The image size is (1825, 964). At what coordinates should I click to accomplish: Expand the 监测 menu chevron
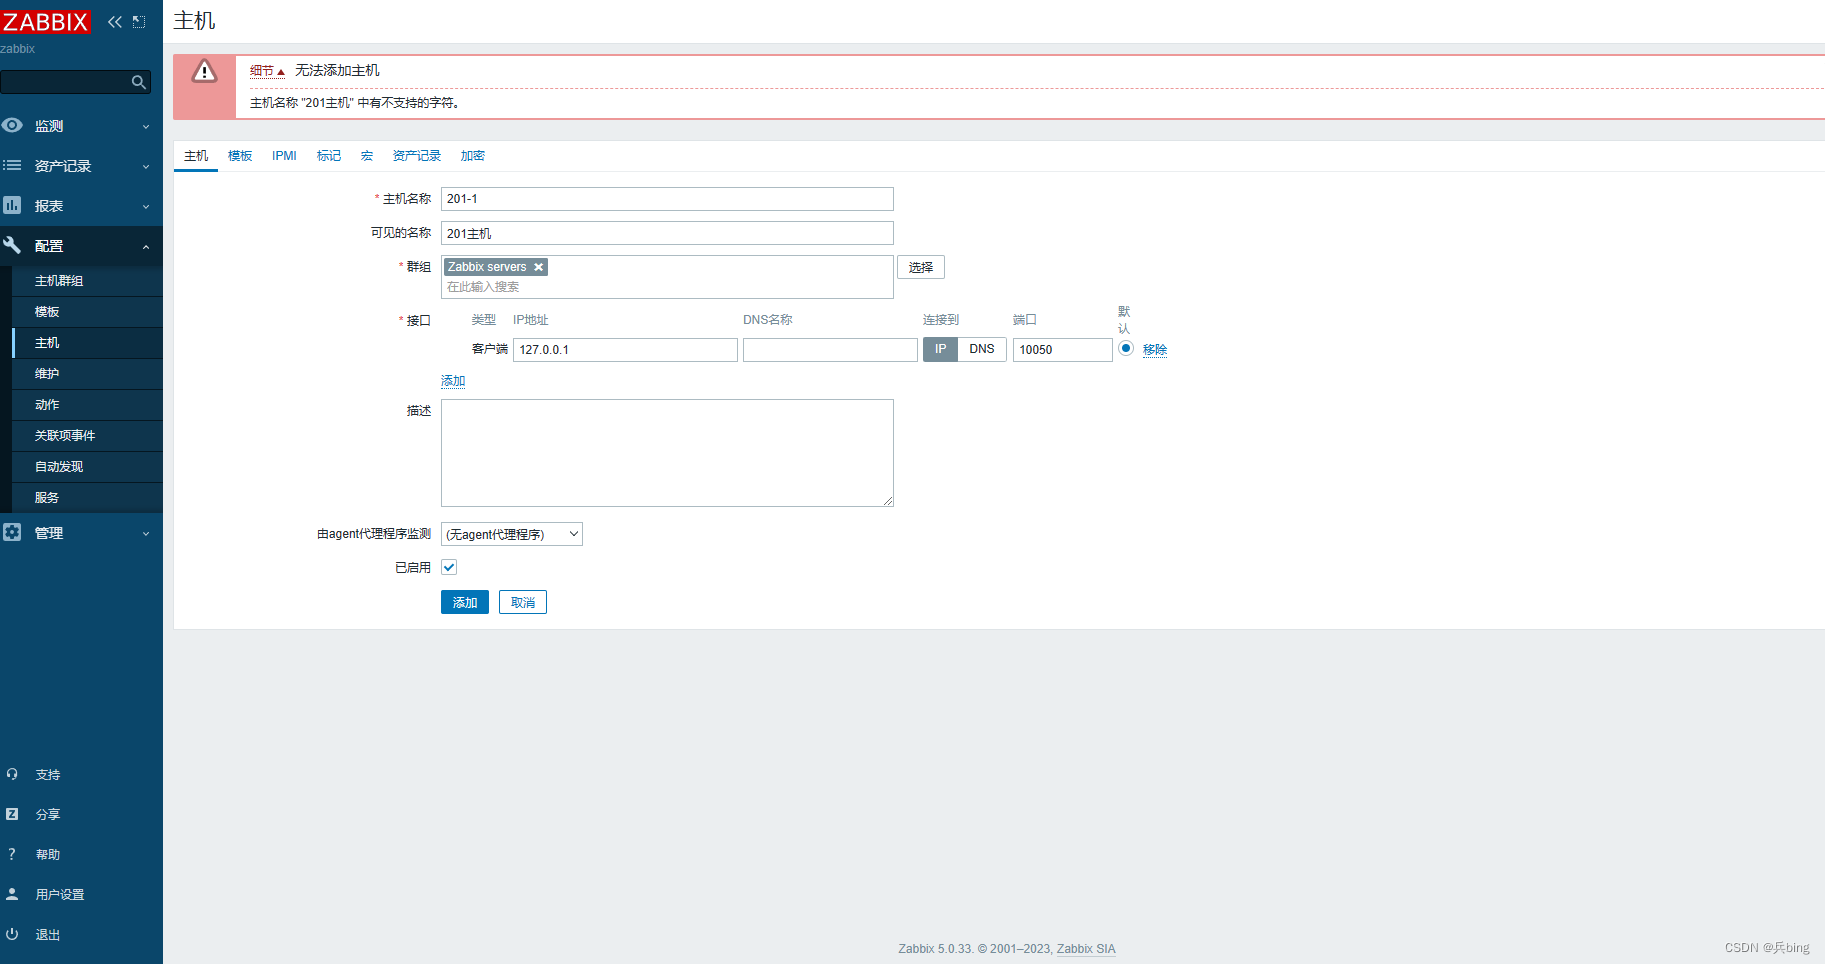pyautogui.click(x=146, y=126)
